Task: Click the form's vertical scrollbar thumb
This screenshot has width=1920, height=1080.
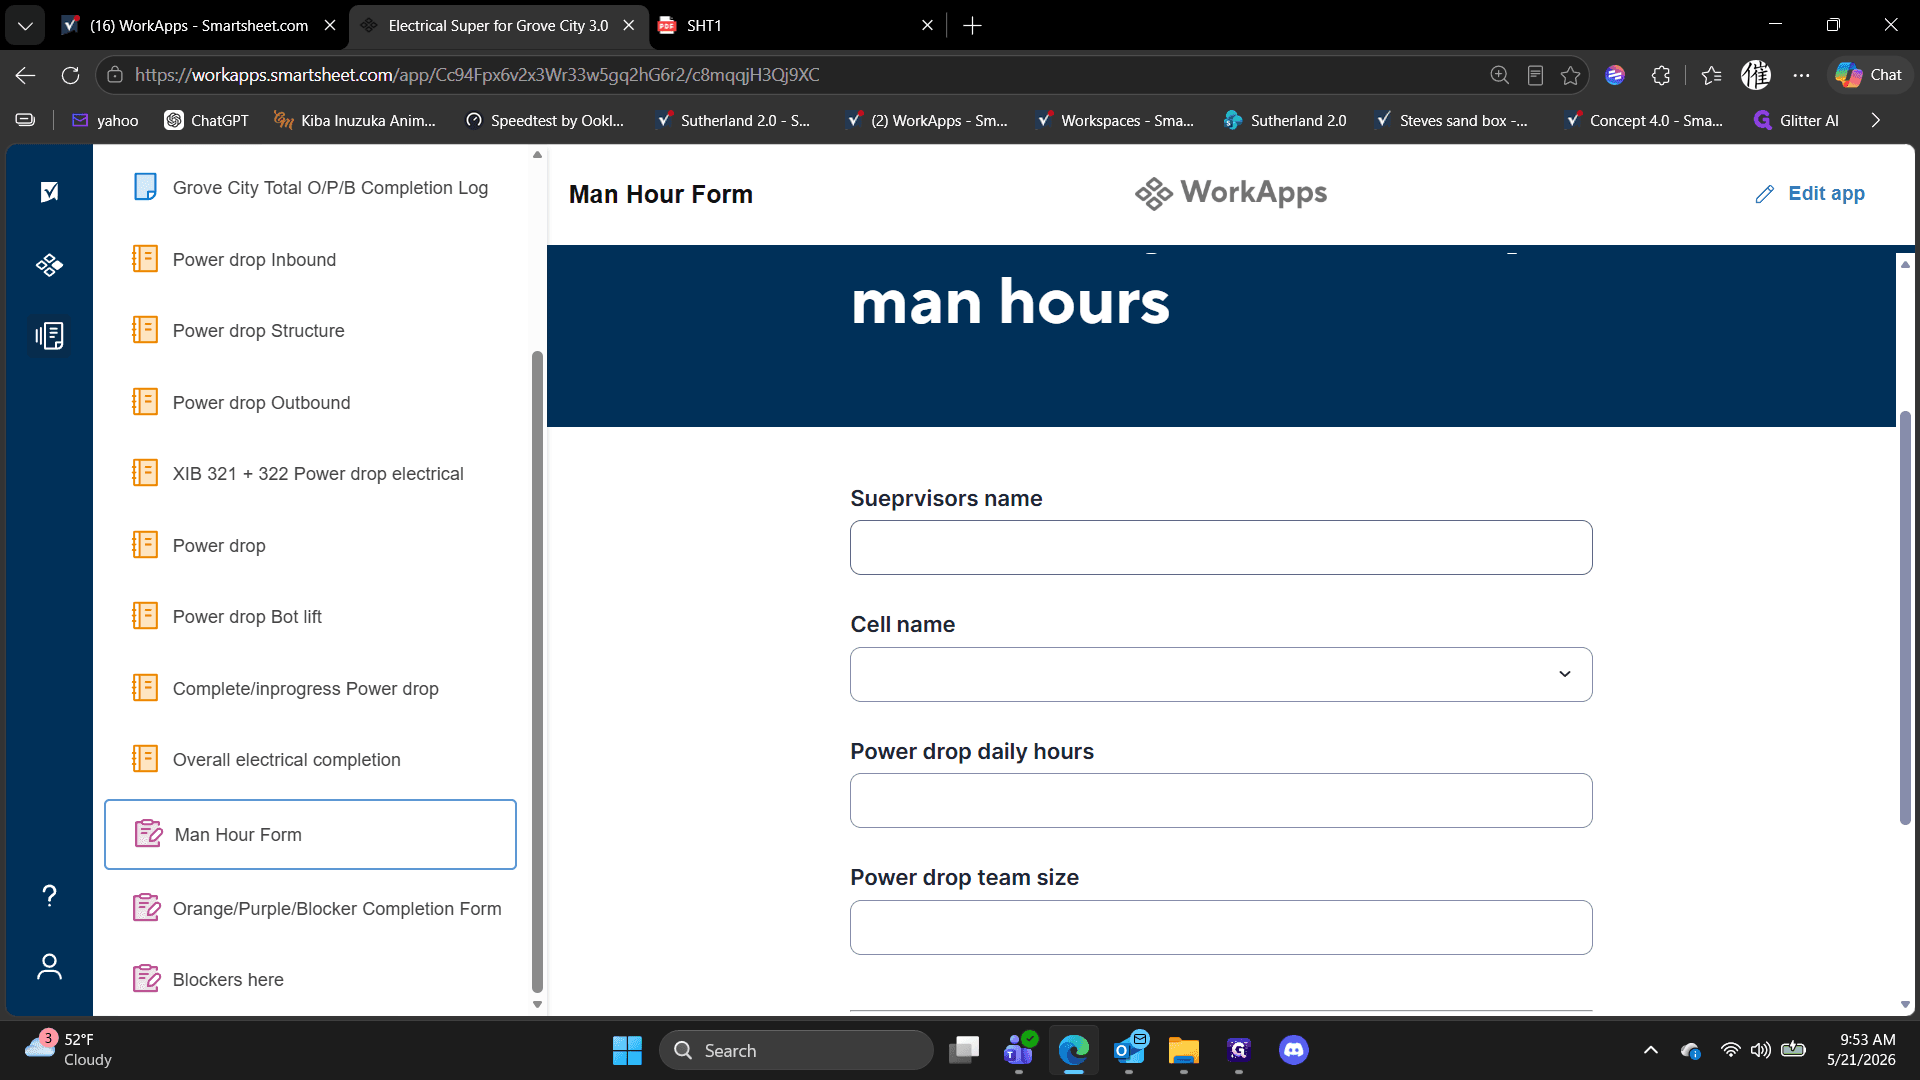Action: (x=1905, y=617)
